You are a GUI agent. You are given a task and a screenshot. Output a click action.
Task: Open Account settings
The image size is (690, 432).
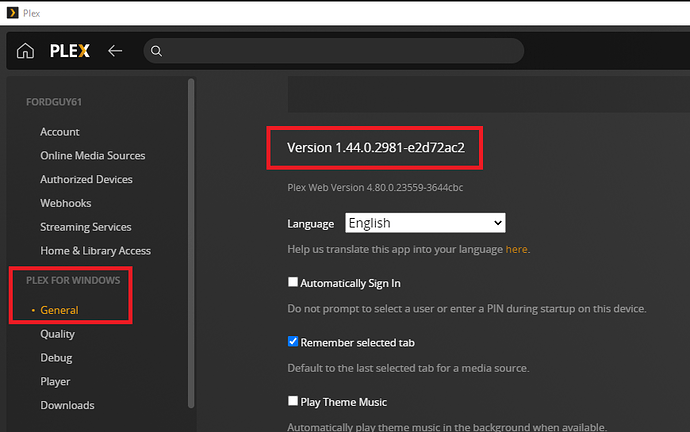click(x=60, y=132)
